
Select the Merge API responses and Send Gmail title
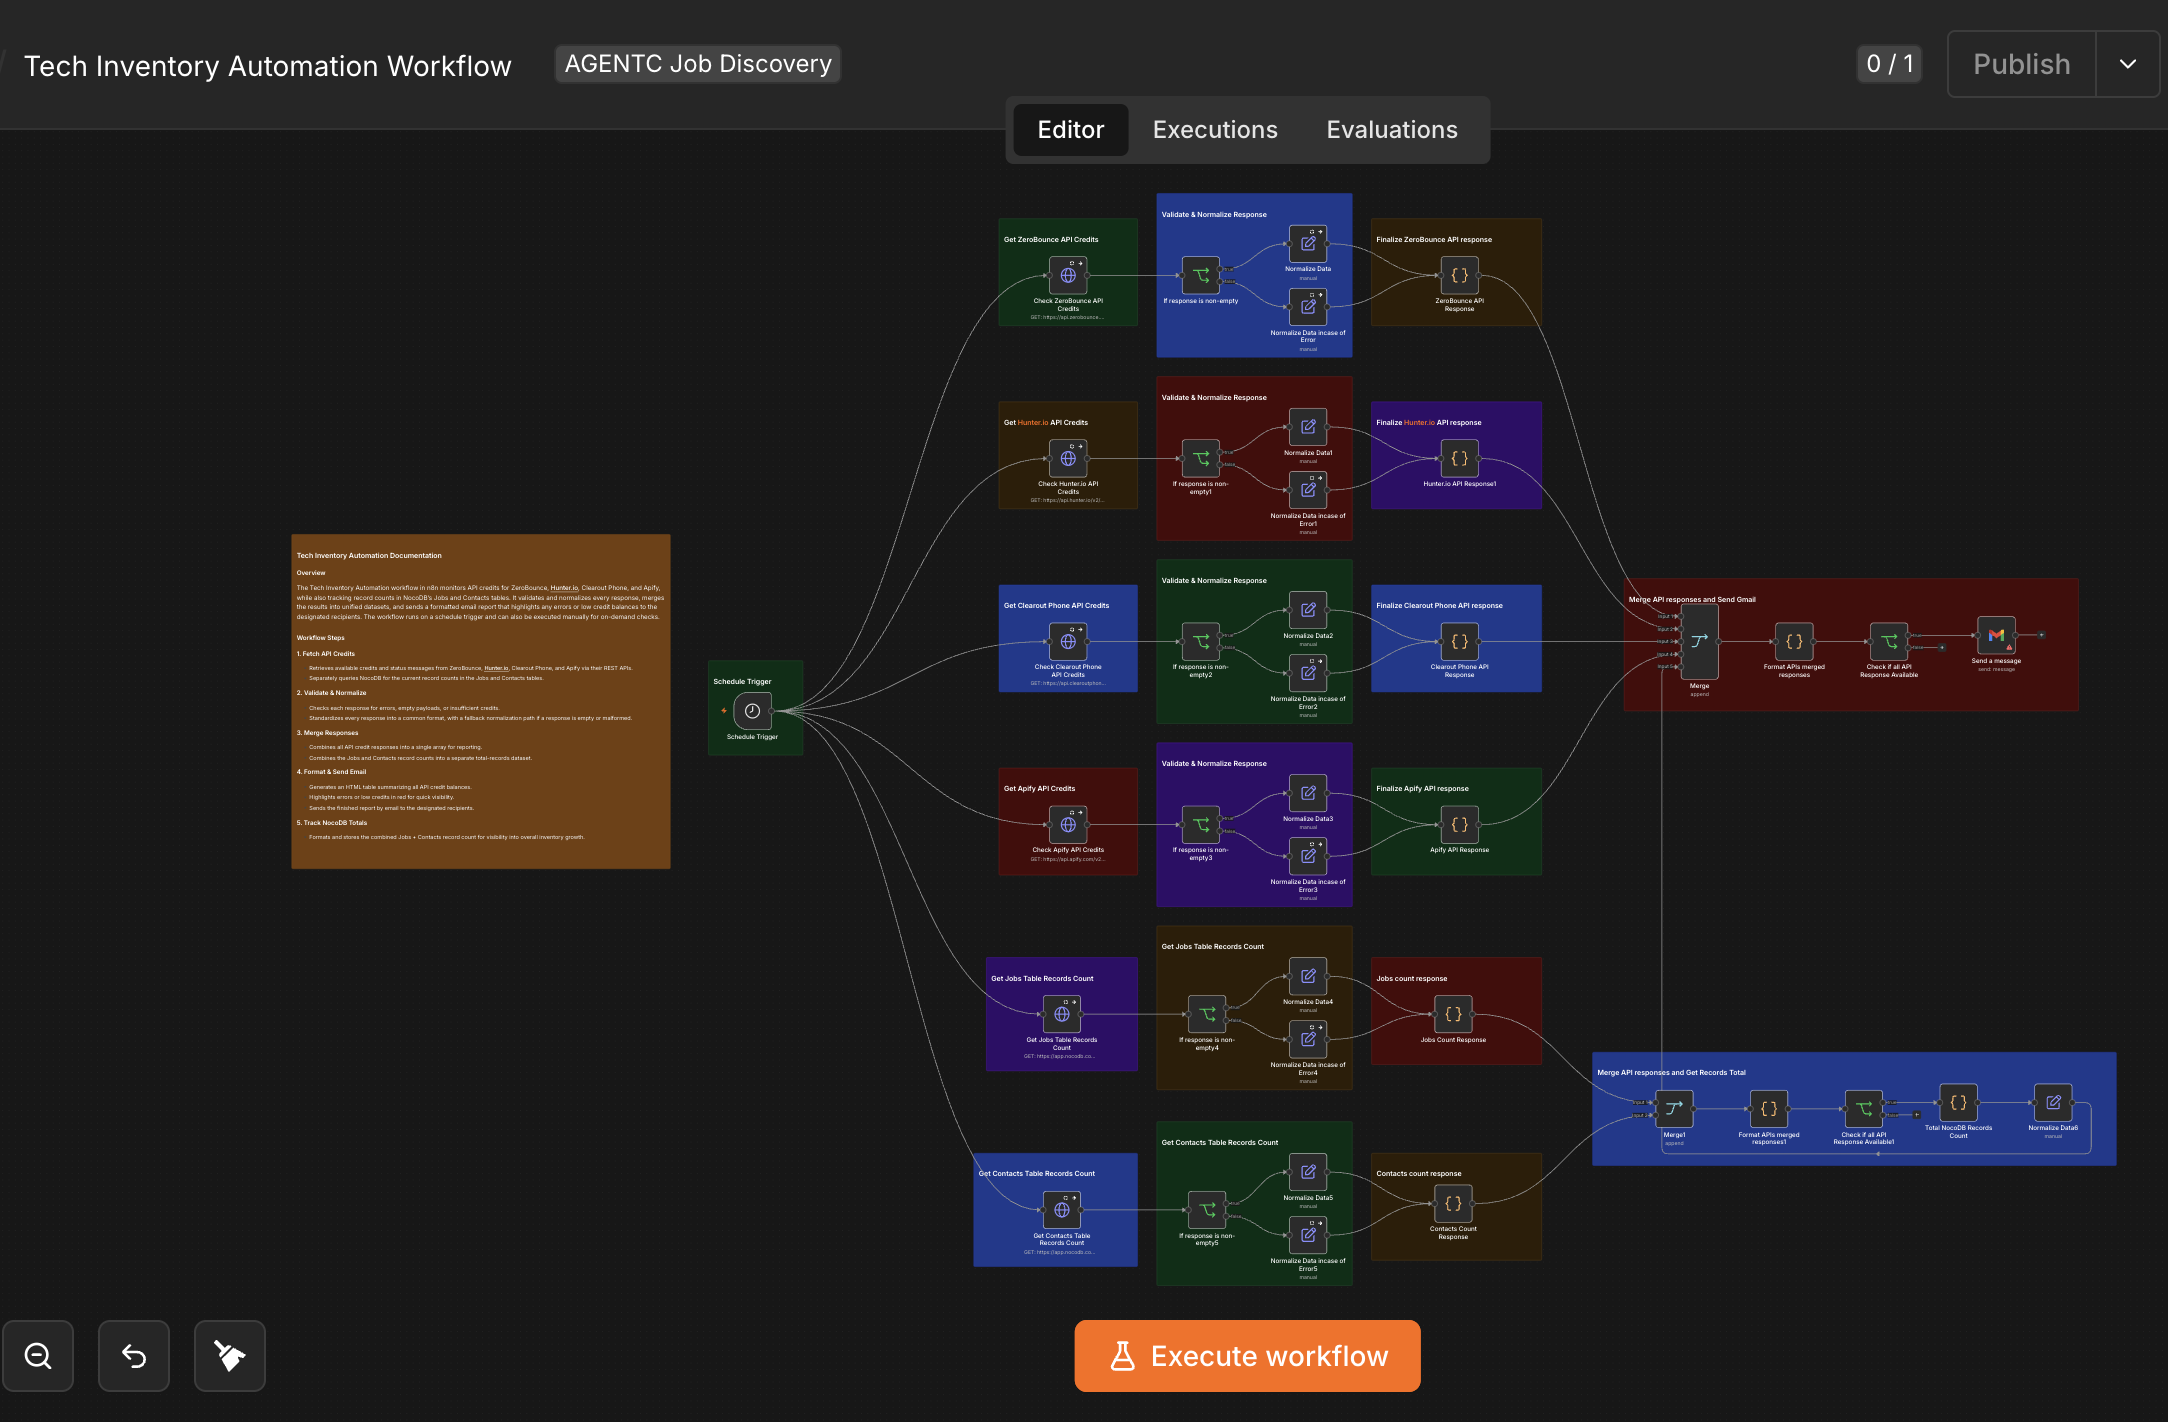1692,599
